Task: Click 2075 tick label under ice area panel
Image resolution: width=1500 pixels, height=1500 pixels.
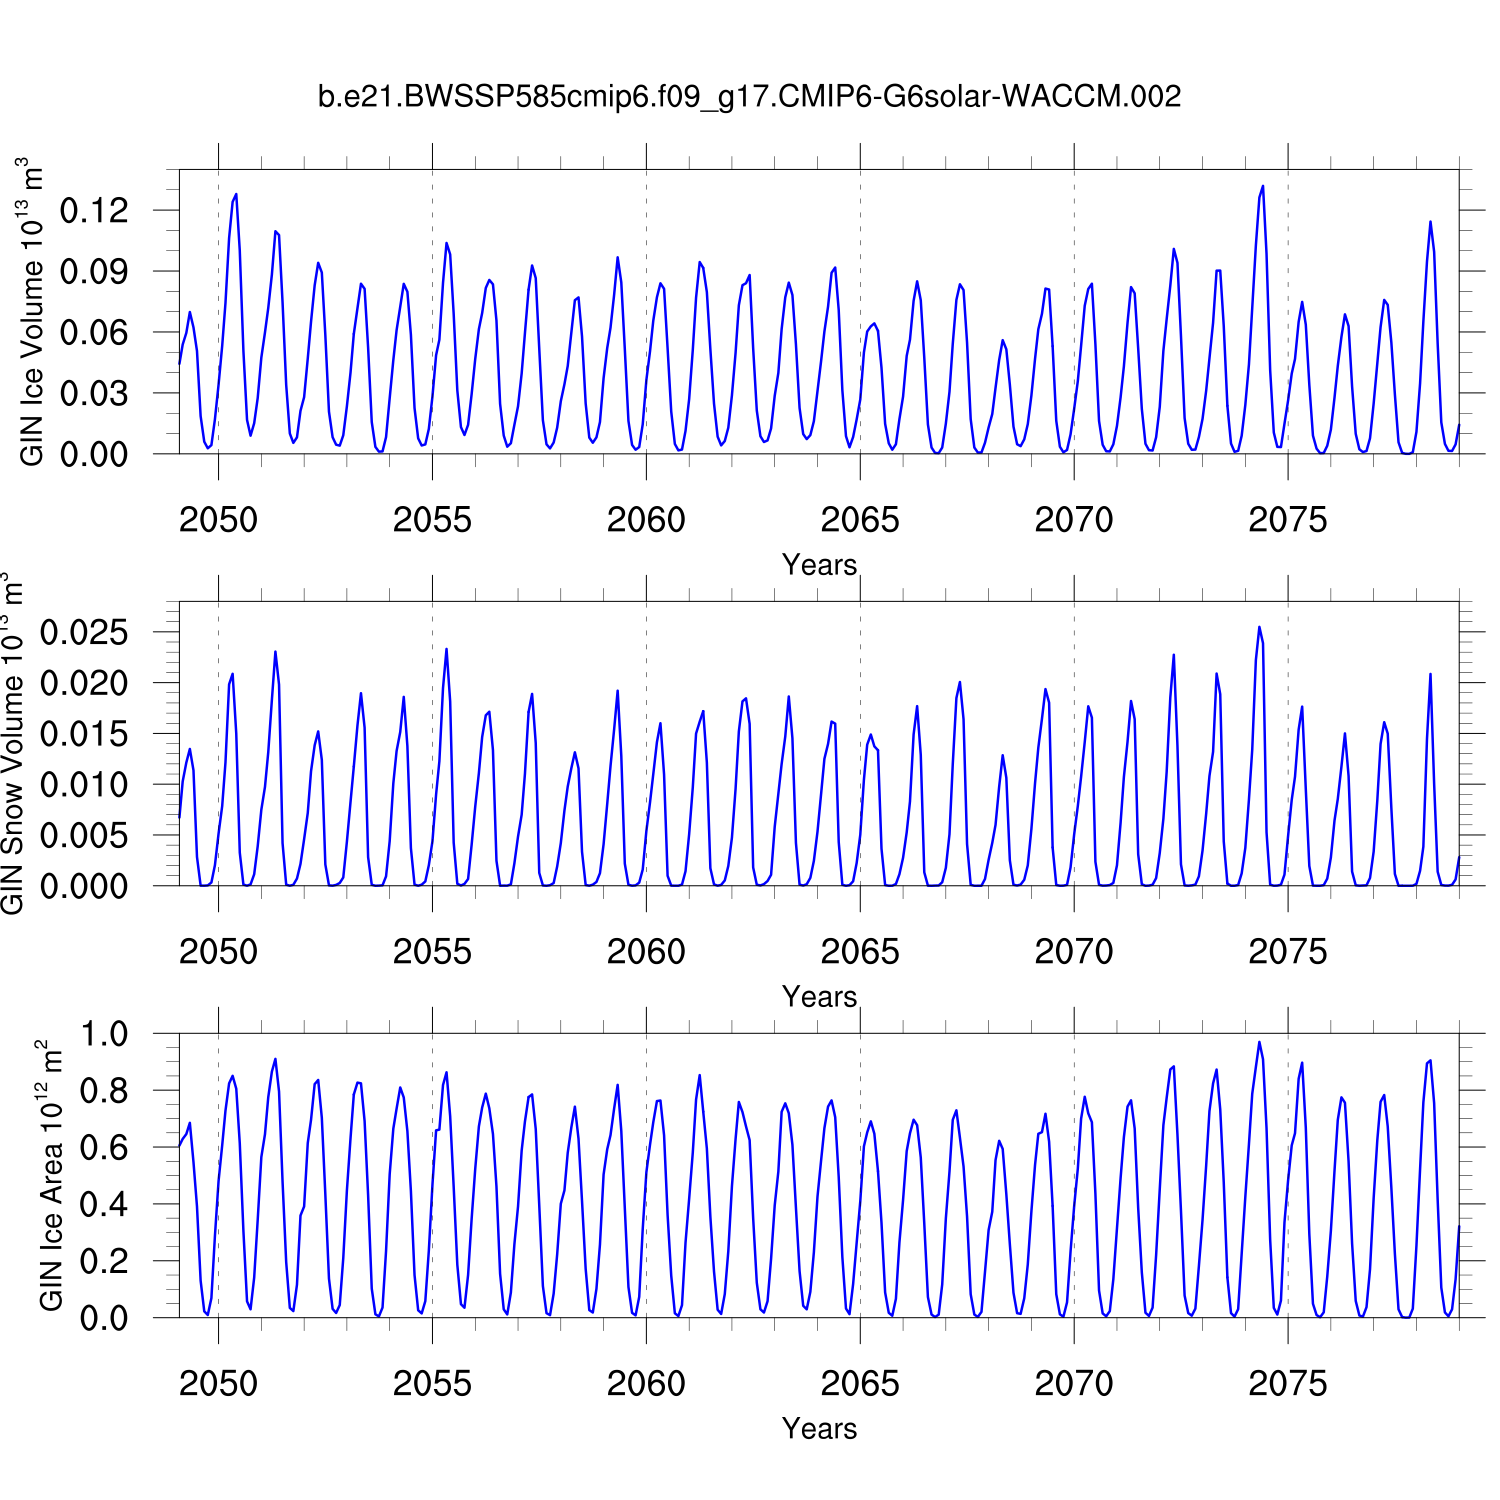Action: 1287,1384
